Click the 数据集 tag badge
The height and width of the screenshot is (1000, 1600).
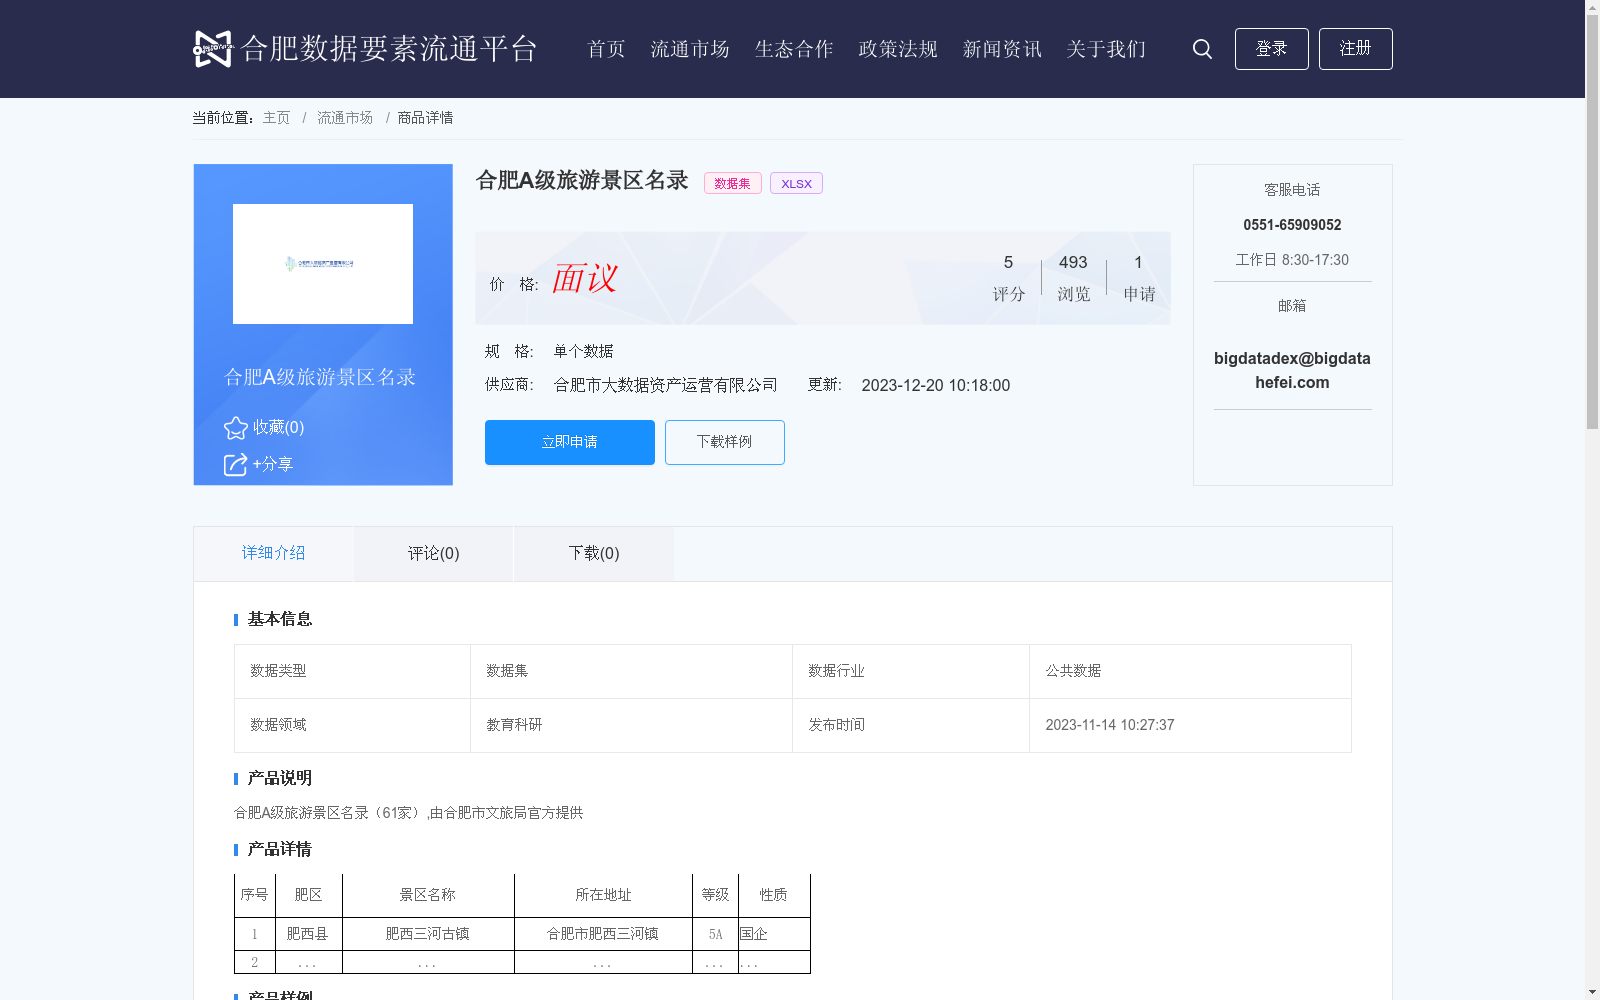731,183
